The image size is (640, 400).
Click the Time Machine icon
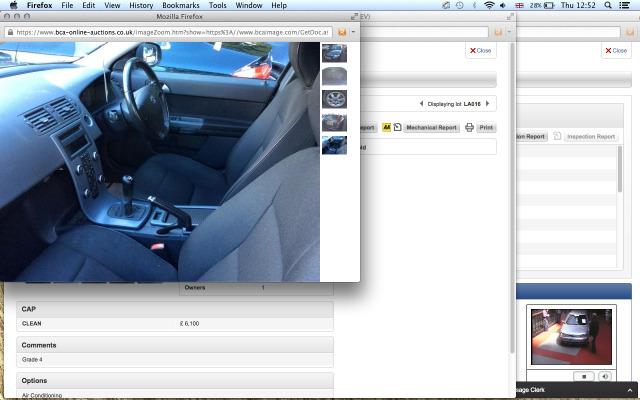pos(460,5)
